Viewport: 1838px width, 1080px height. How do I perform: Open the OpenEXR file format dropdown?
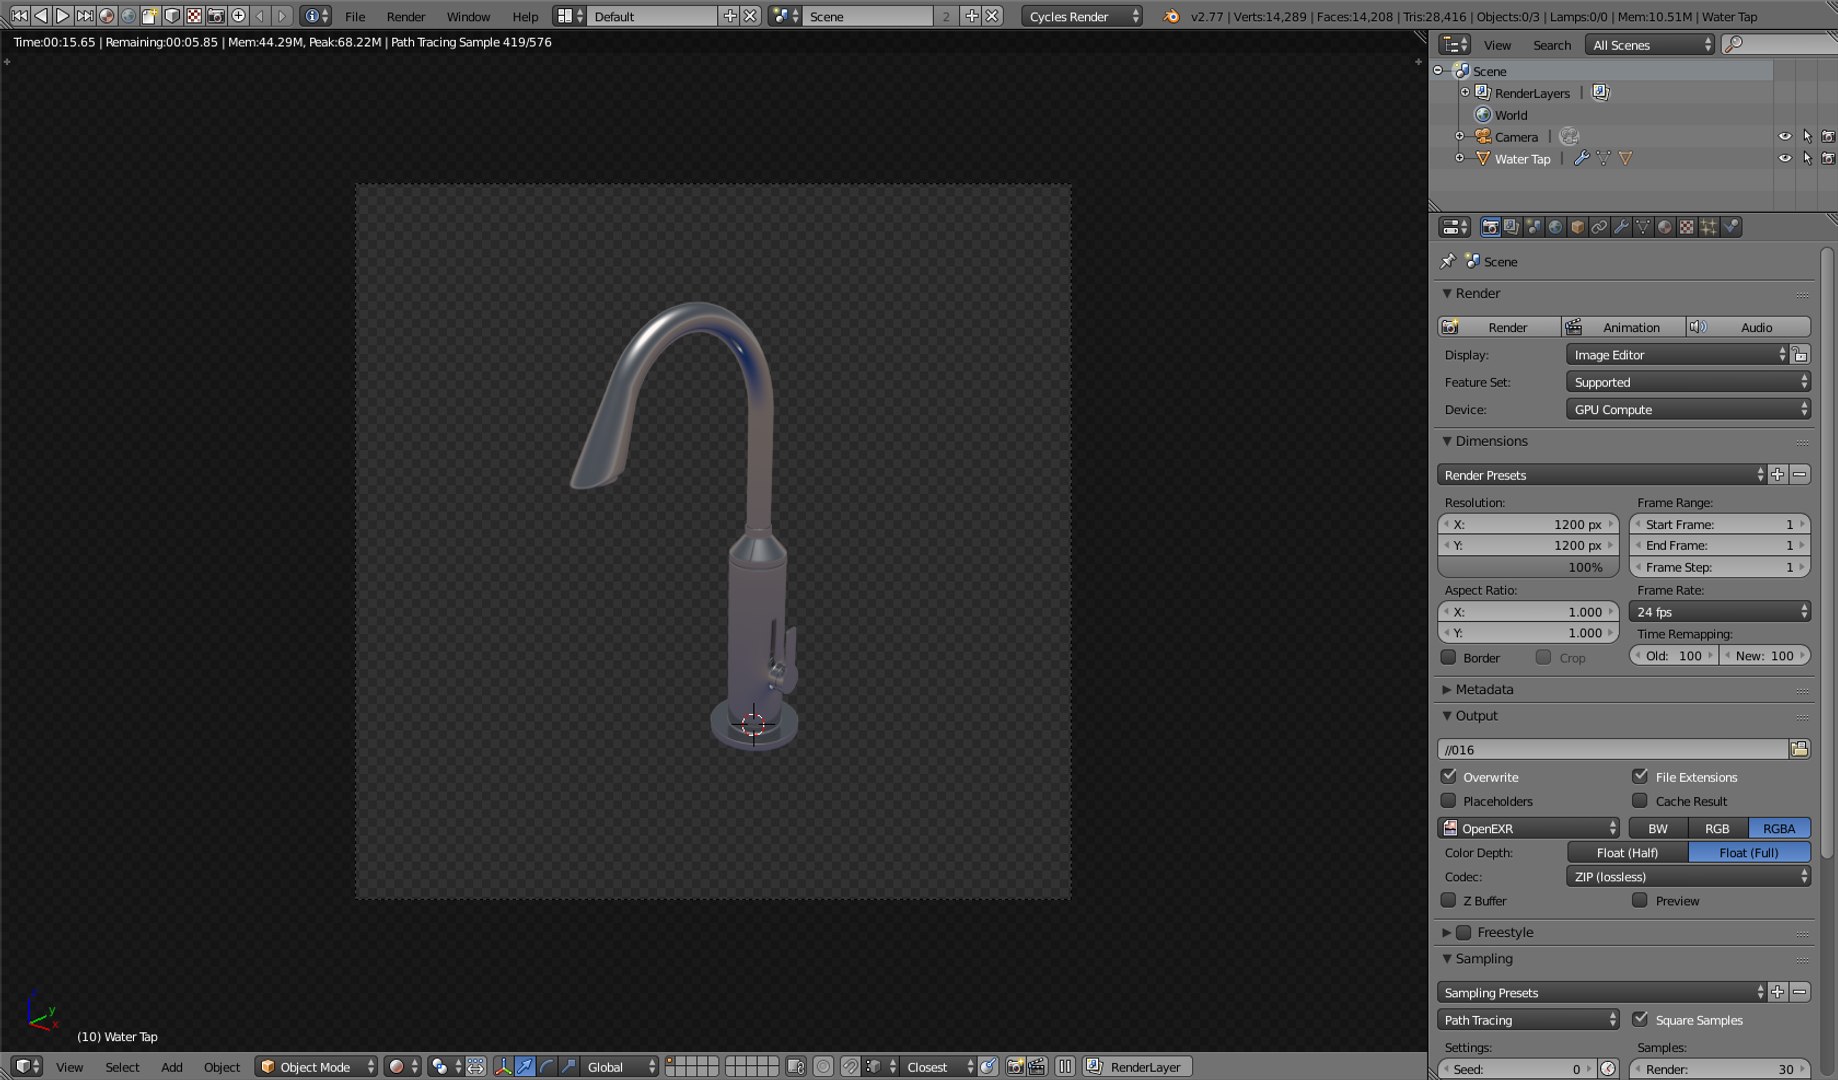(1529, 828)
